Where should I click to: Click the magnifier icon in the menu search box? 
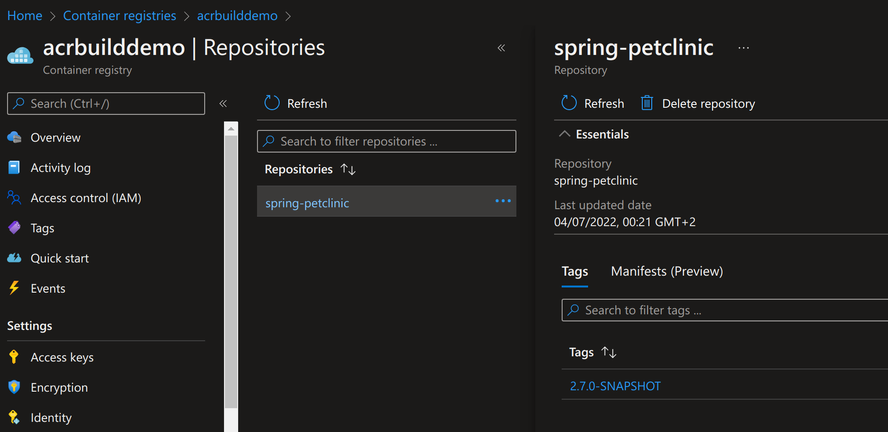[x=19, y=104]
